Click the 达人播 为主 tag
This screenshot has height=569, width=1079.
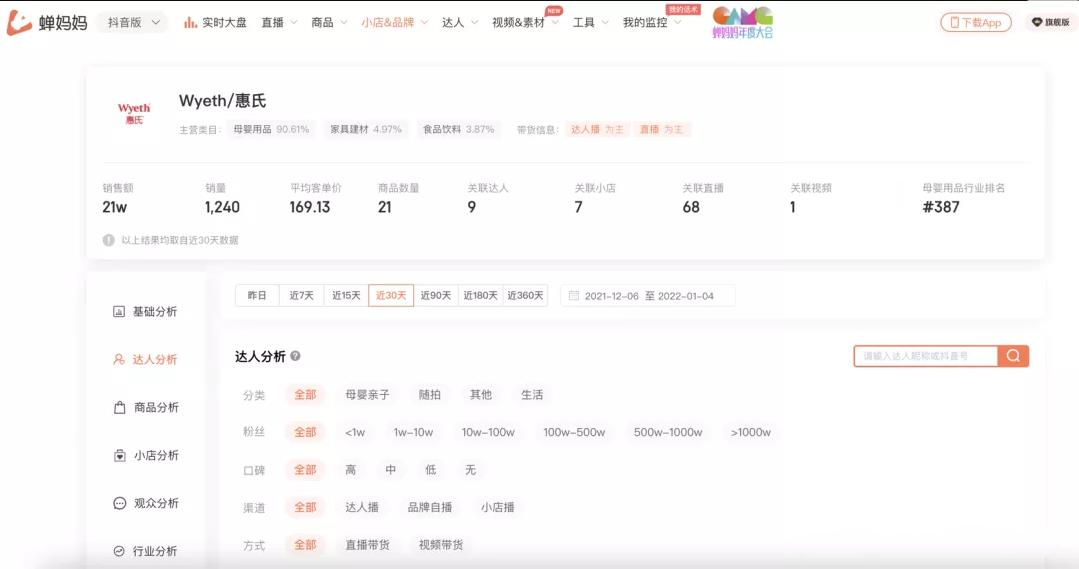(597, 129)
